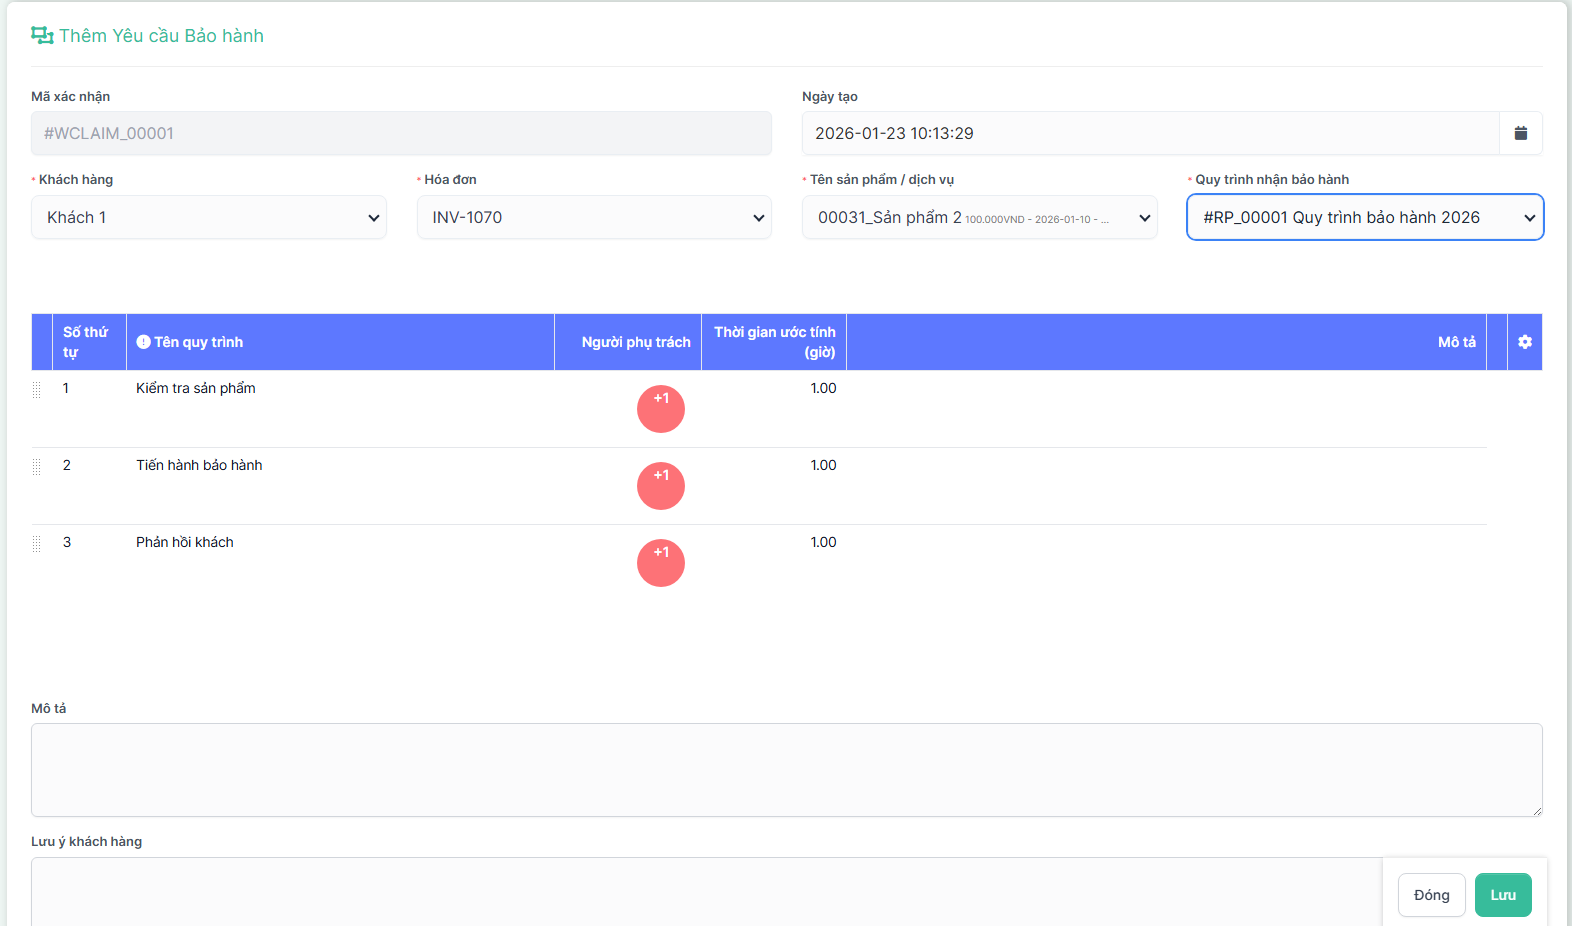This screenshot has width=1572, height=926.
Task: Expand the Hóa đơn INV-1070 dropdown
Action: [x=594, y=217]
